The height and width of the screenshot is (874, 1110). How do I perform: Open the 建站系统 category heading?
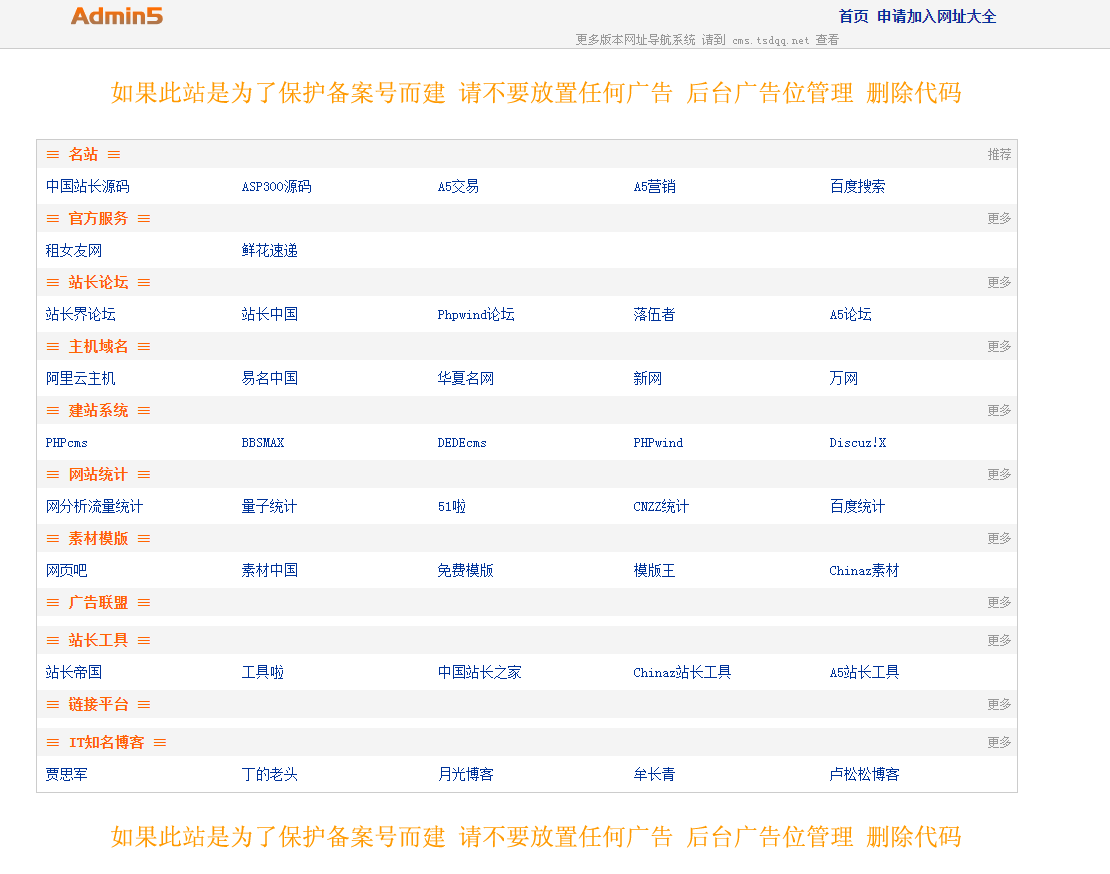click(x=98, y=410)
